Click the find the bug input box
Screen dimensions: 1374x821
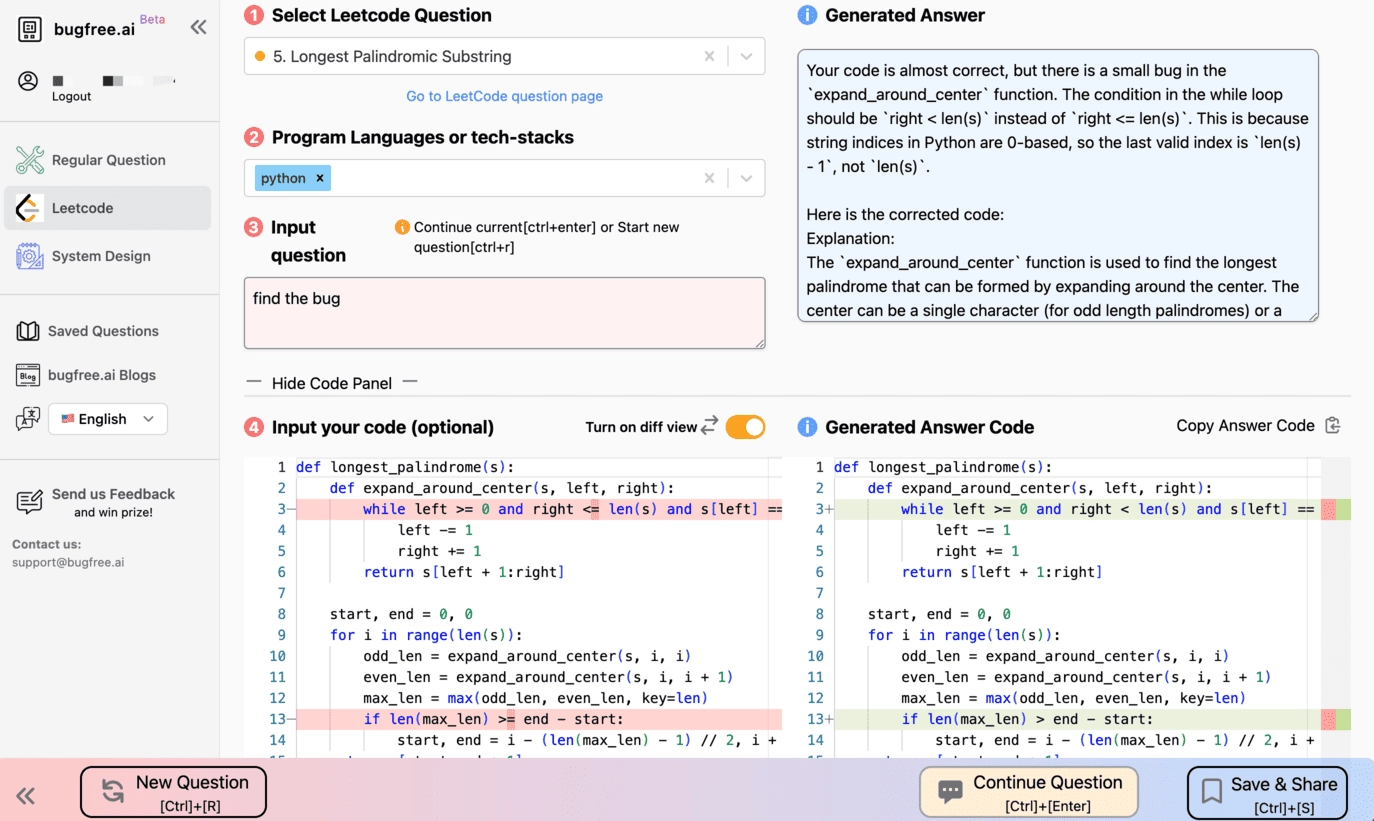(x=504, y=313)
